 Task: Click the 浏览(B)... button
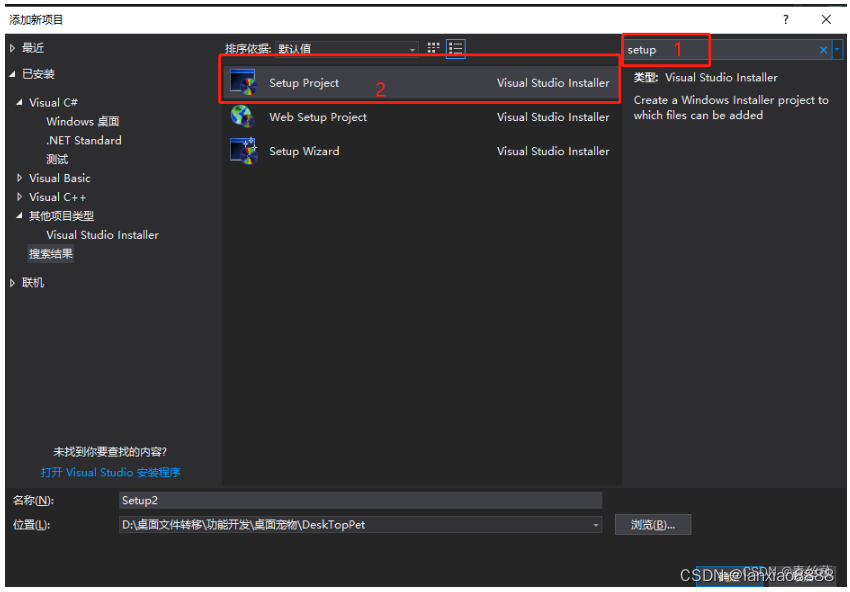click(x=653, y=525)
